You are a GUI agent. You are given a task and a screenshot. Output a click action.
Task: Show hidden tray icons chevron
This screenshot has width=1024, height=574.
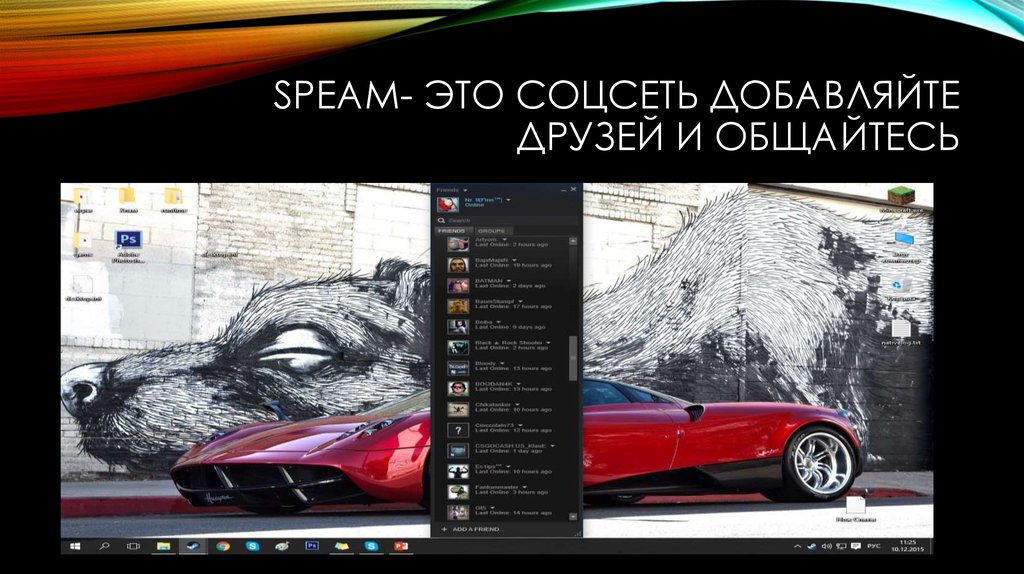point(797,546)
